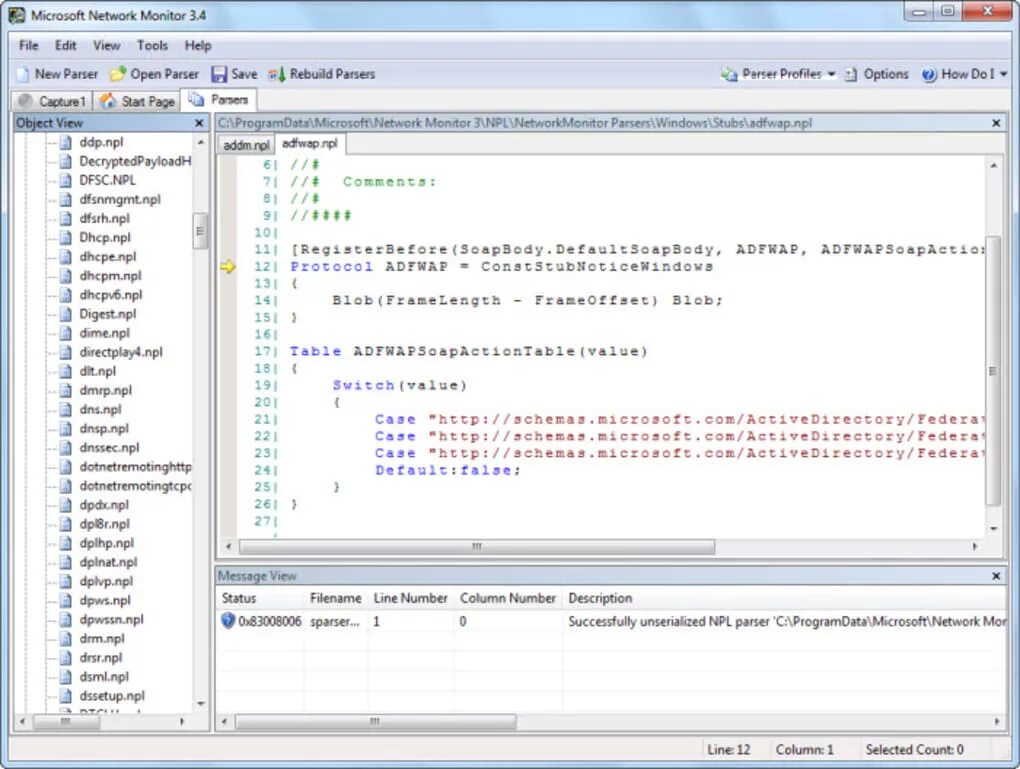Open the How Do I help dropdown
The image size is (1020, 769).
point(964,74)
